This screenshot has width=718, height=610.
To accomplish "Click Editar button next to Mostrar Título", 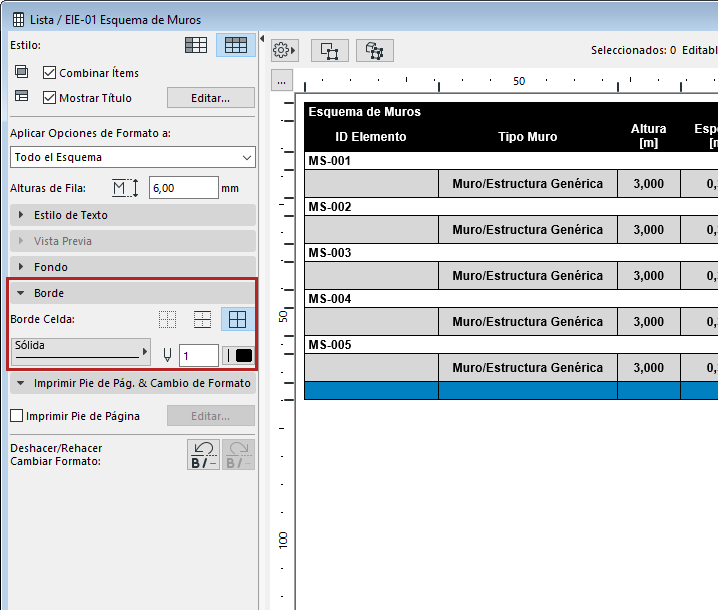I will pos(211,98).
